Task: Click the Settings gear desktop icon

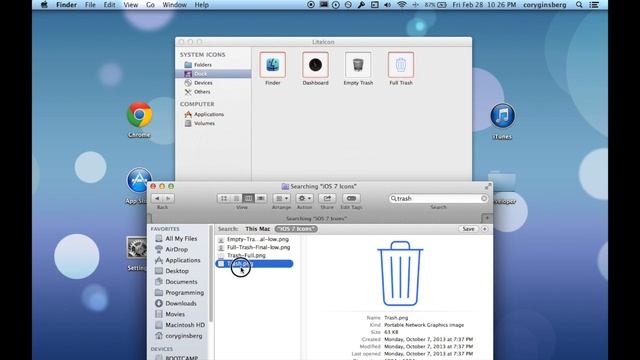Action: tap(137, 248)
